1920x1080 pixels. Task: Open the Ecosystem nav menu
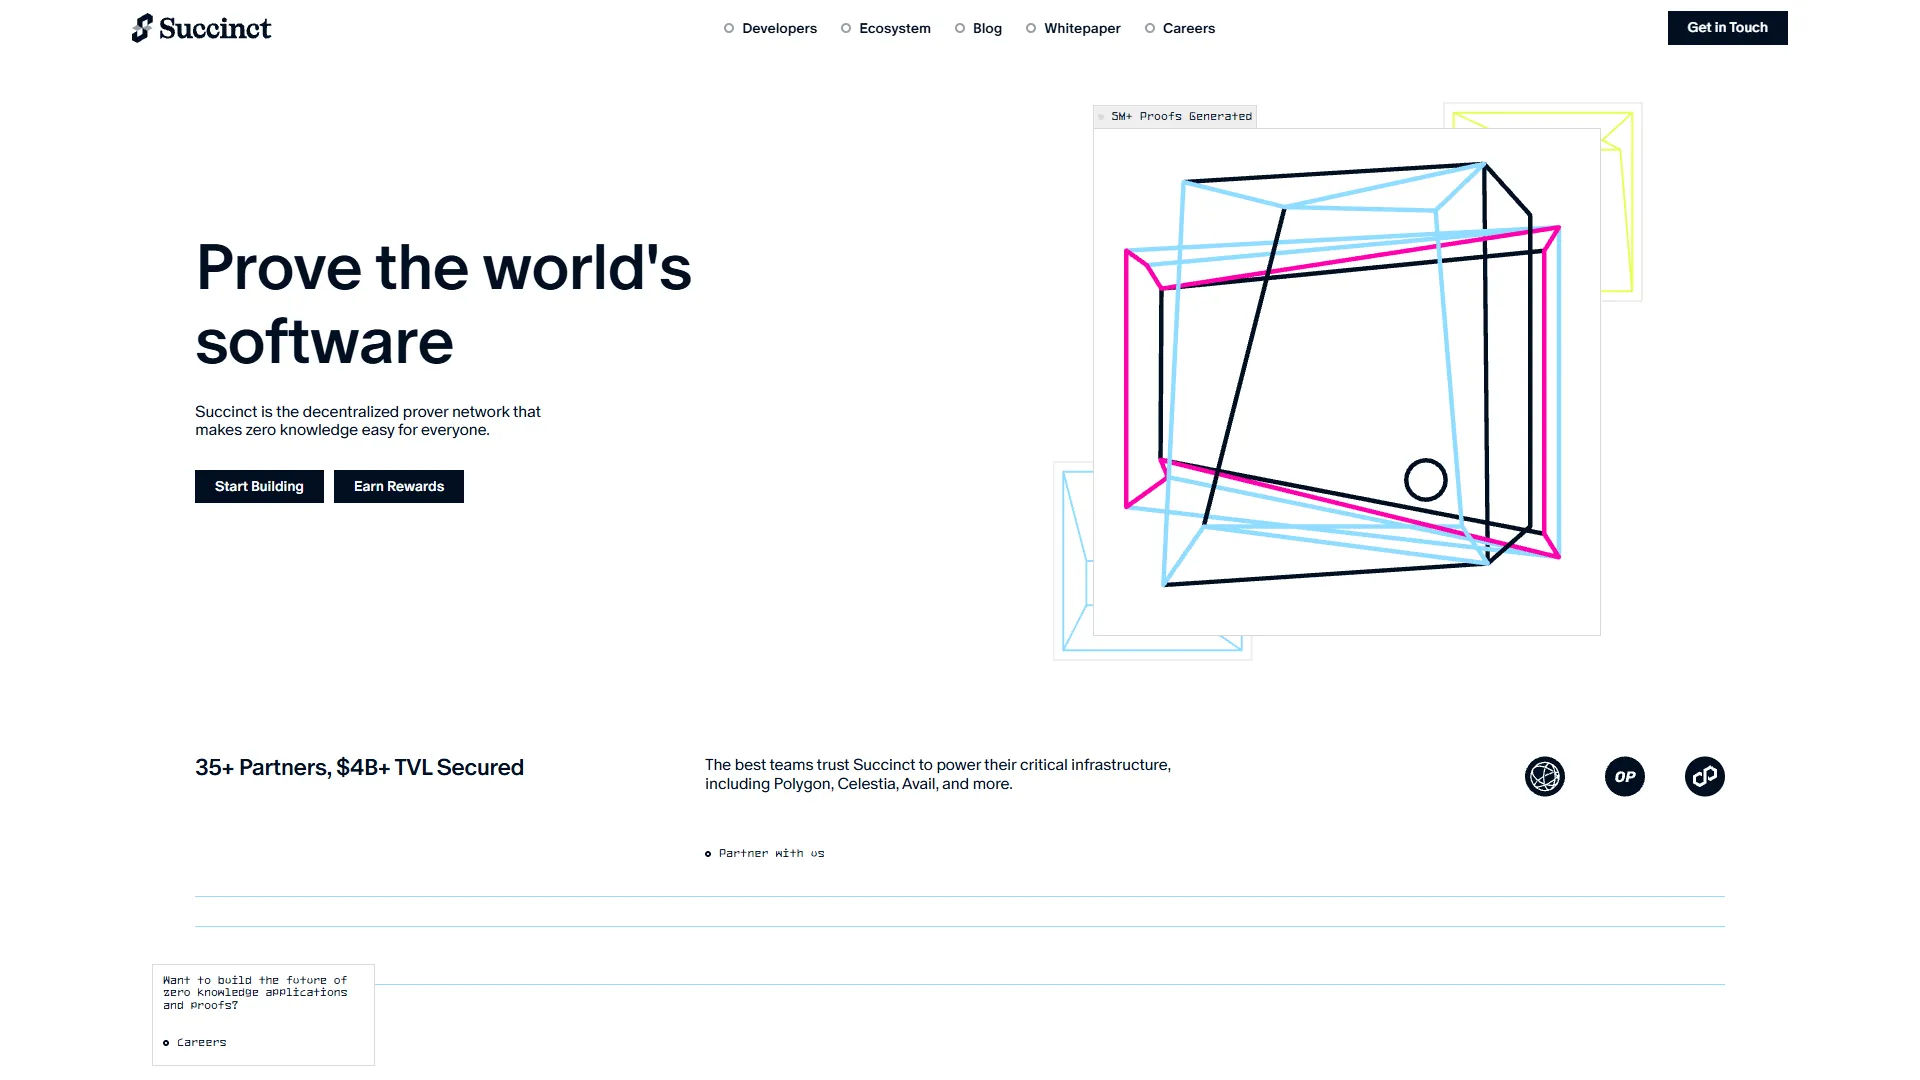coord(894,28)
